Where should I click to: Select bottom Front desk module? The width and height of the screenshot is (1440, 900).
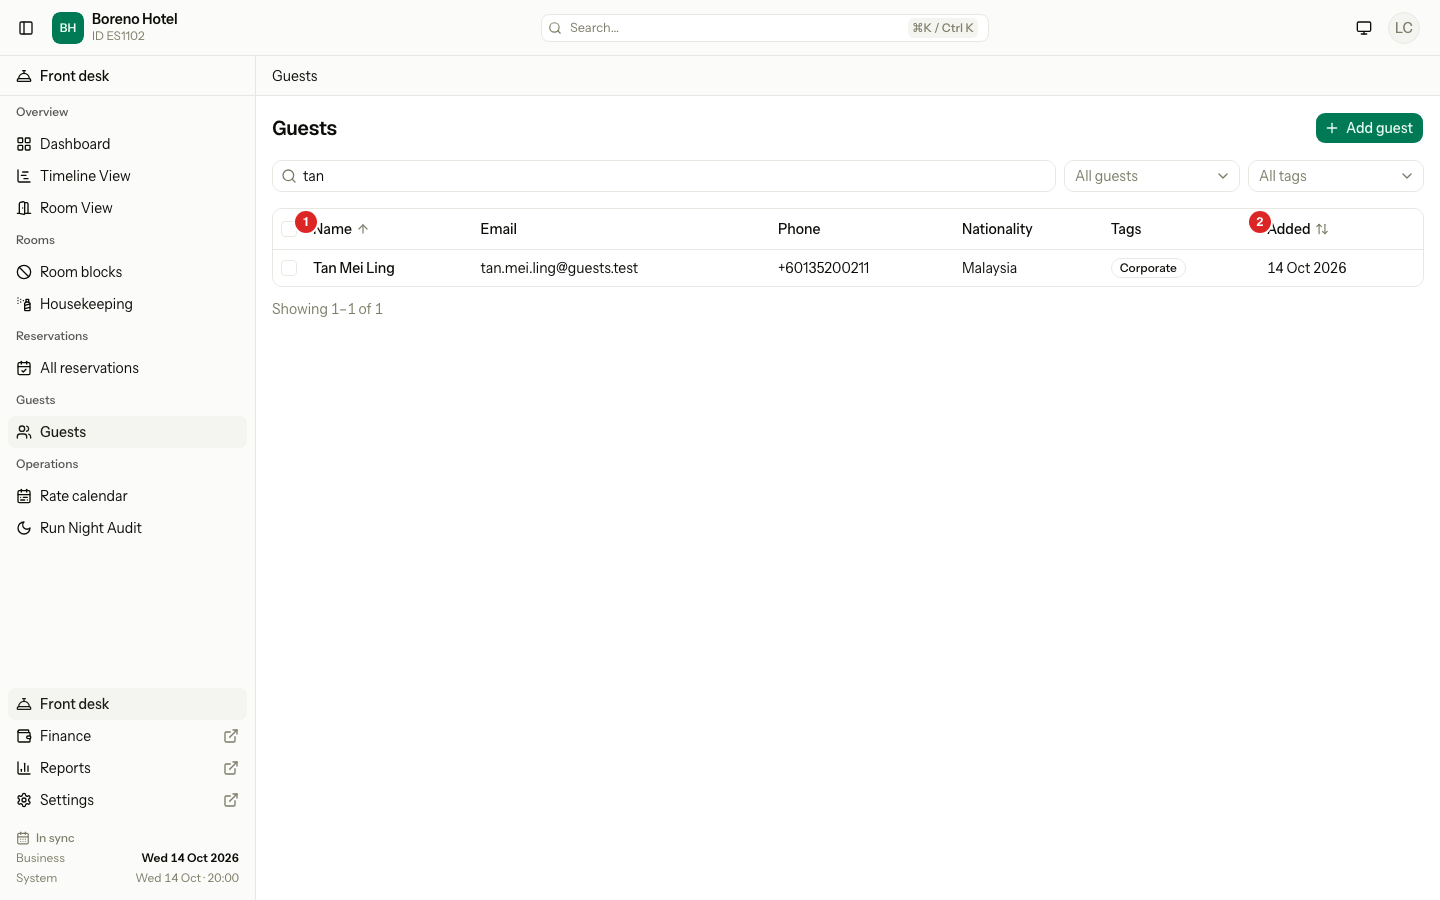[127, 704]
